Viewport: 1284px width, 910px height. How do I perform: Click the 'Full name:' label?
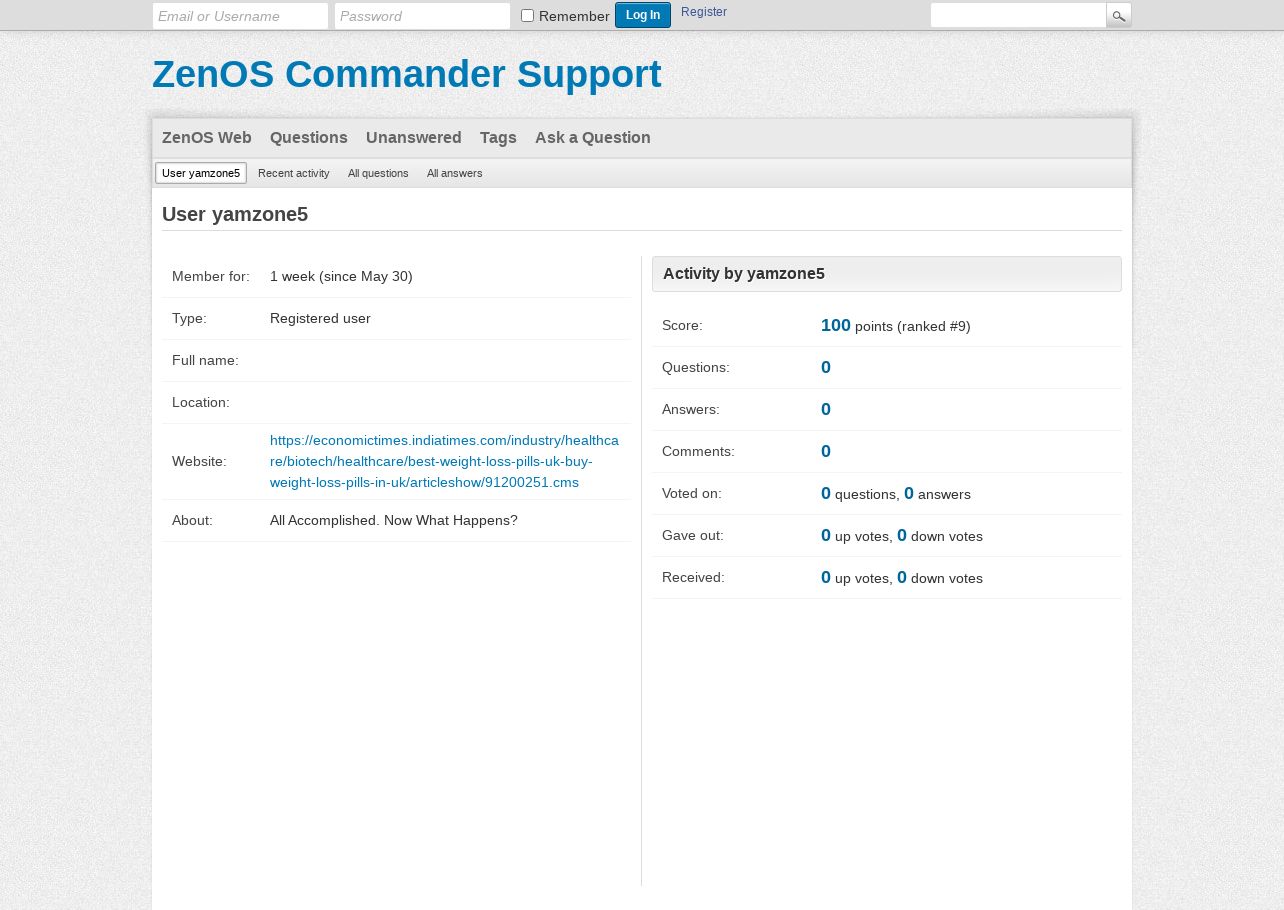point(205,360)
